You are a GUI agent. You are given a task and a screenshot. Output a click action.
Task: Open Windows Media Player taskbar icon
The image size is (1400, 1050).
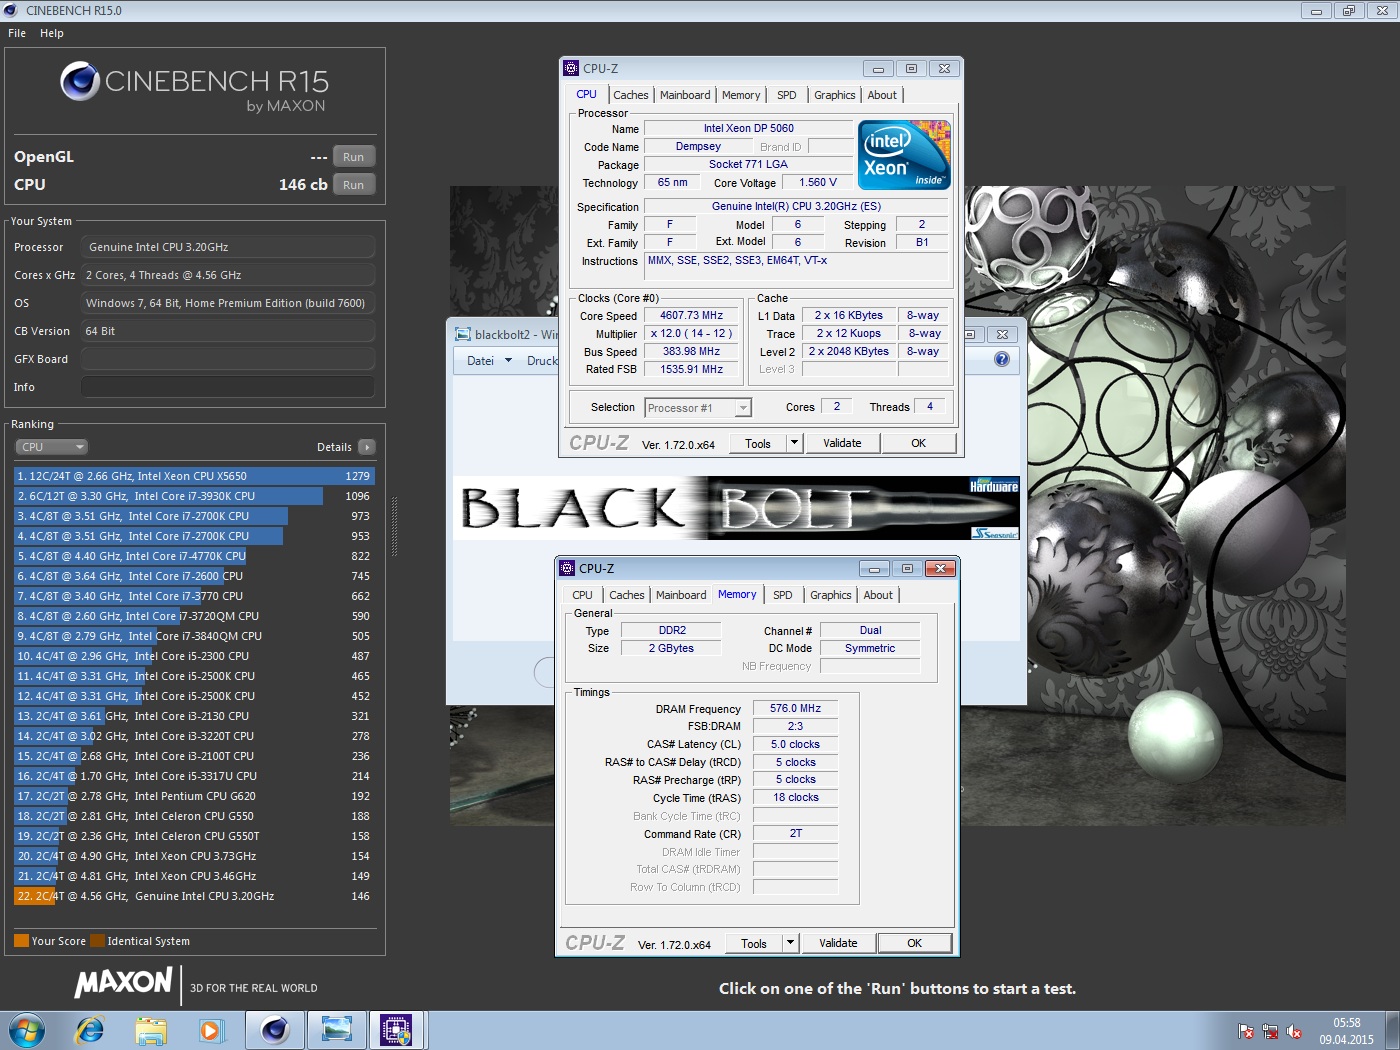[211, 1030]
